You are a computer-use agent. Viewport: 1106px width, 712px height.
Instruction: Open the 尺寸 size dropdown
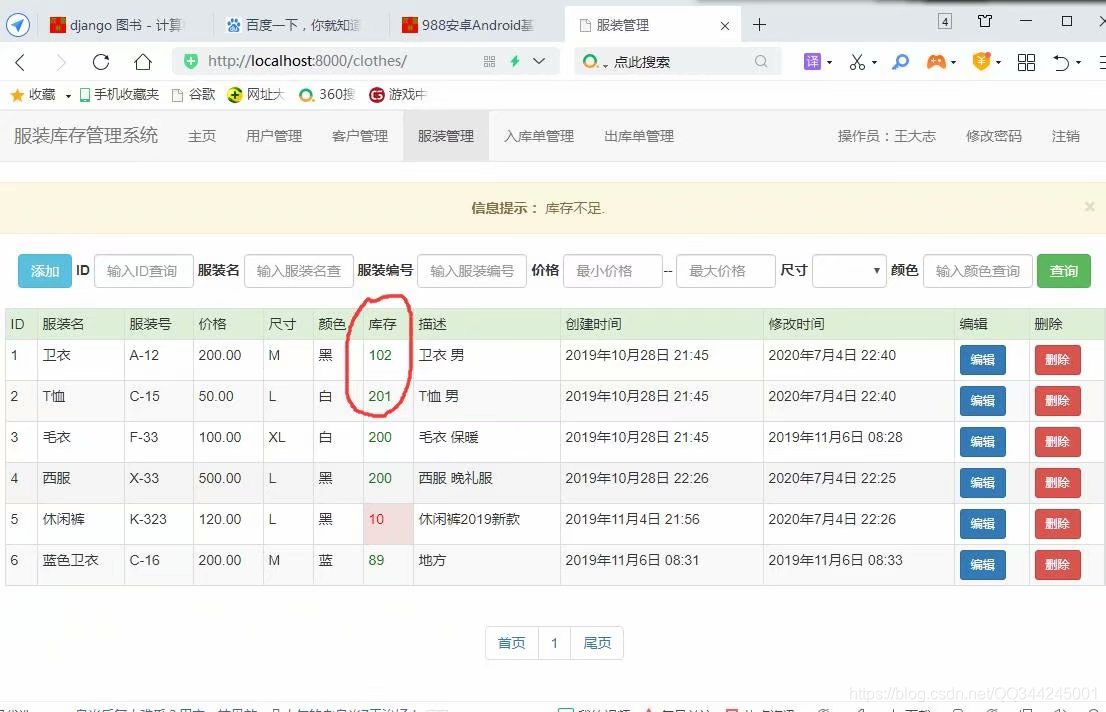[x=849, y=271]
